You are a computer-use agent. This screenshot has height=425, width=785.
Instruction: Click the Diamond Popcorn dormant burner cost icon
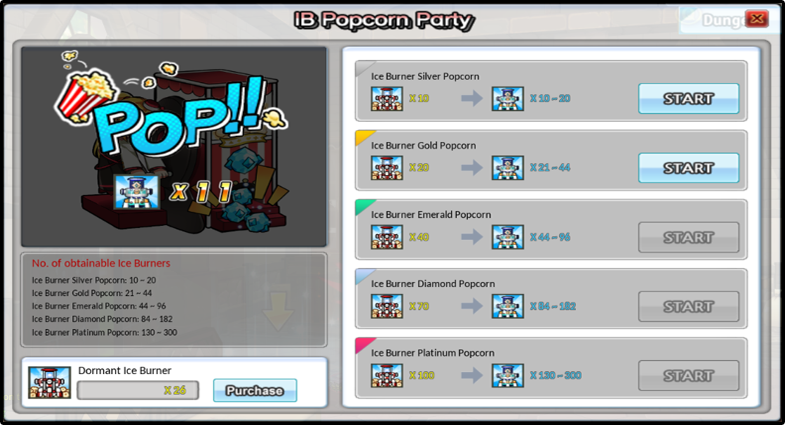(x=387, y=306)
